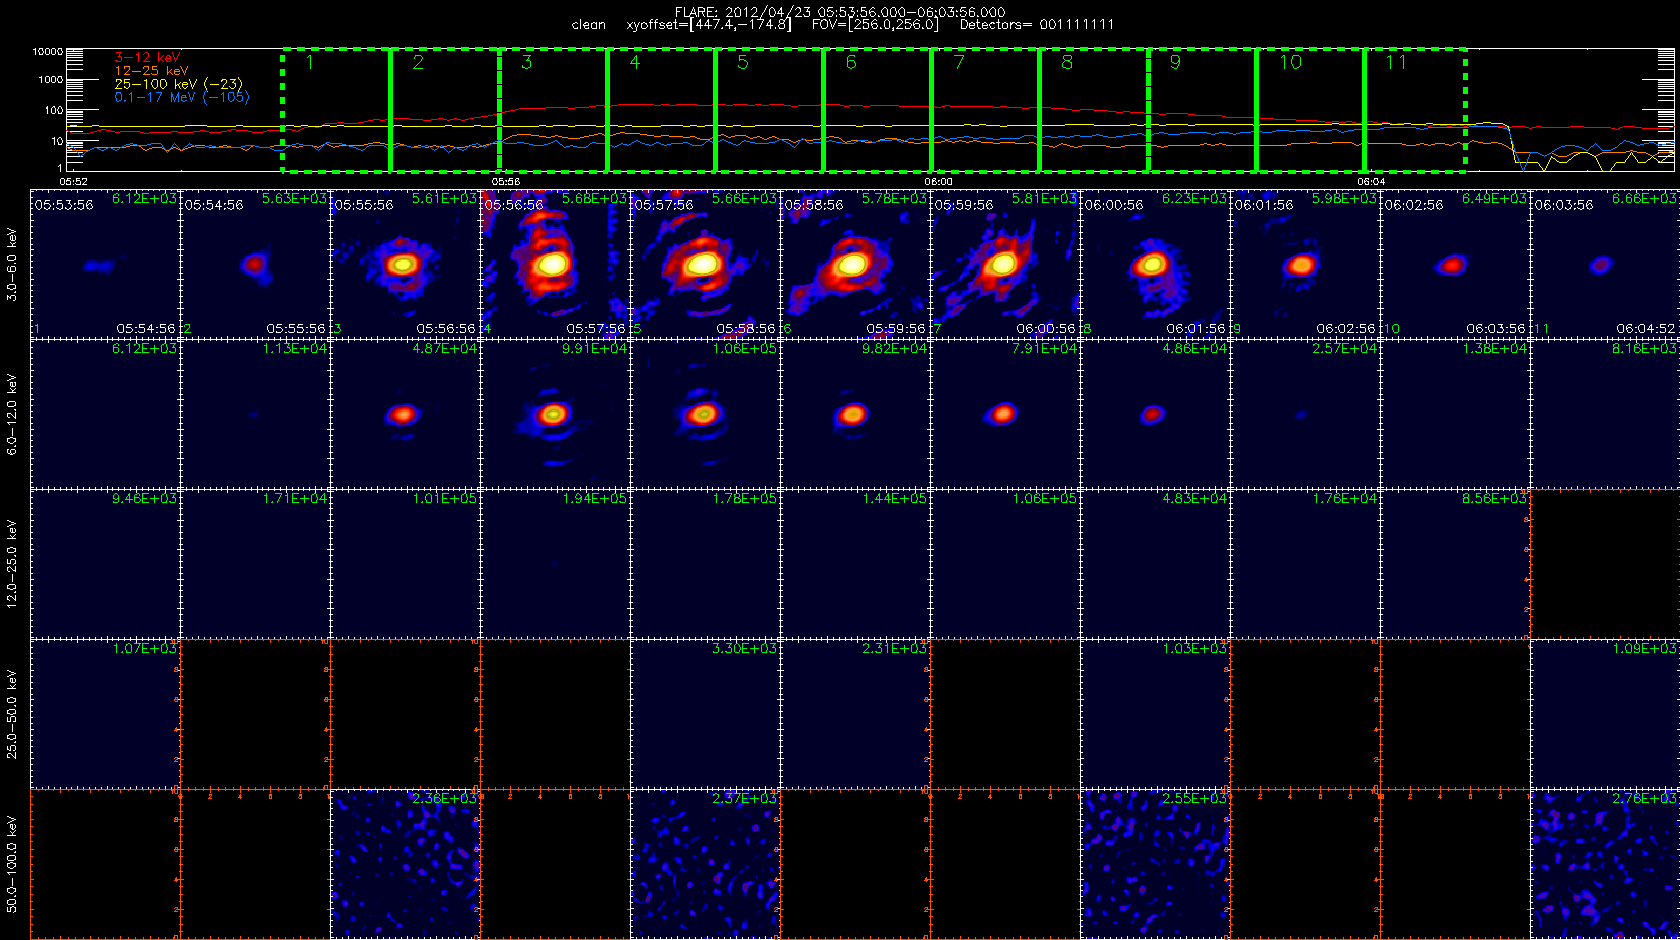Viewport: 1680px width, 940px height.
Task: Click the '12.0-25.0 keV' row label
Action: click(12, 564)
